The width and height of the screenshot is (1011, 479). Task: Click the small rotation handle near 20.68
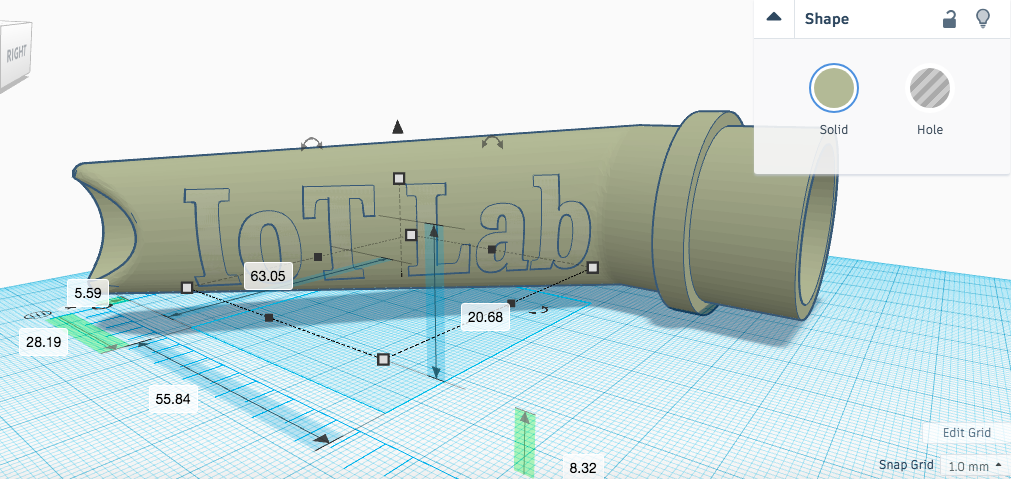pos(539,311)
